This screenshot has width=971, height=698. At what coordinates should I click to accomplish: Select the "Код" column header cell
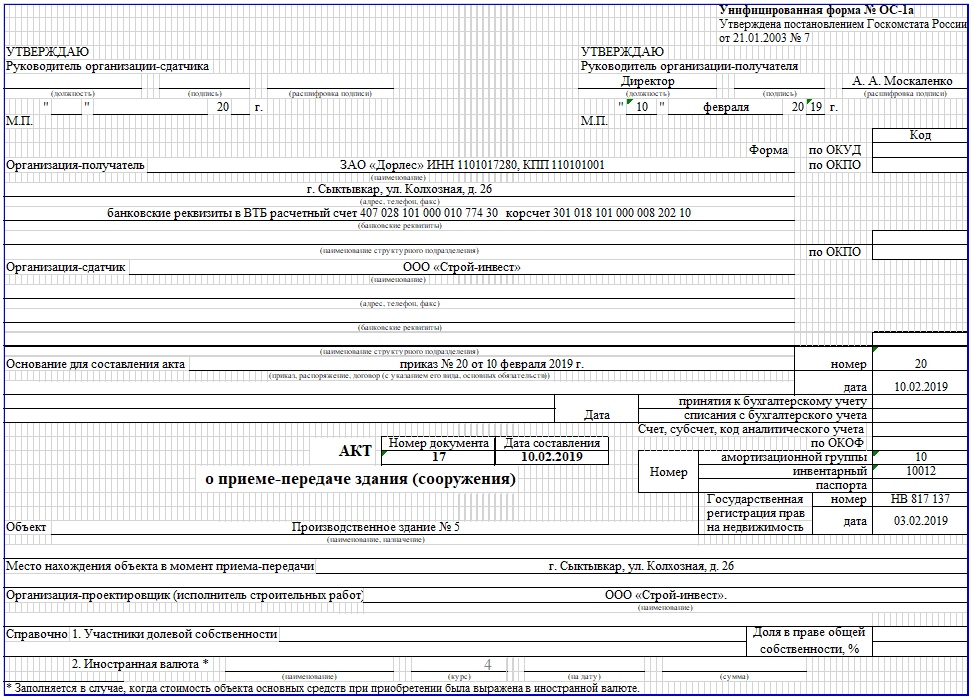click(920, 135)
